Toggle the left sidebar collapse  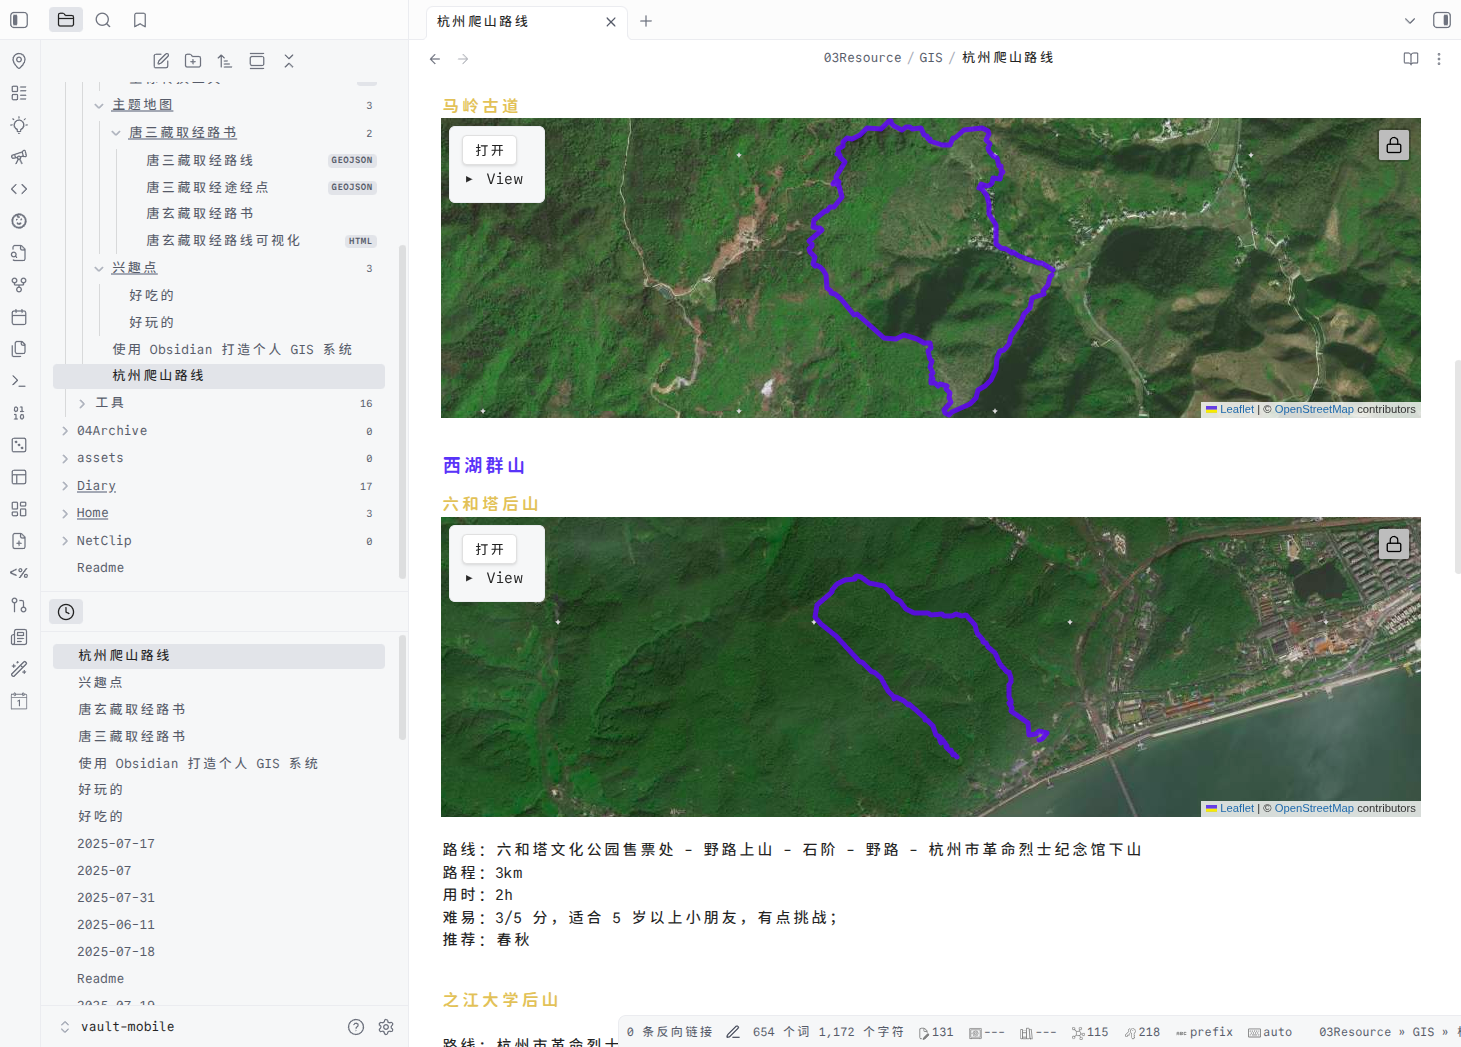point(19,20)
